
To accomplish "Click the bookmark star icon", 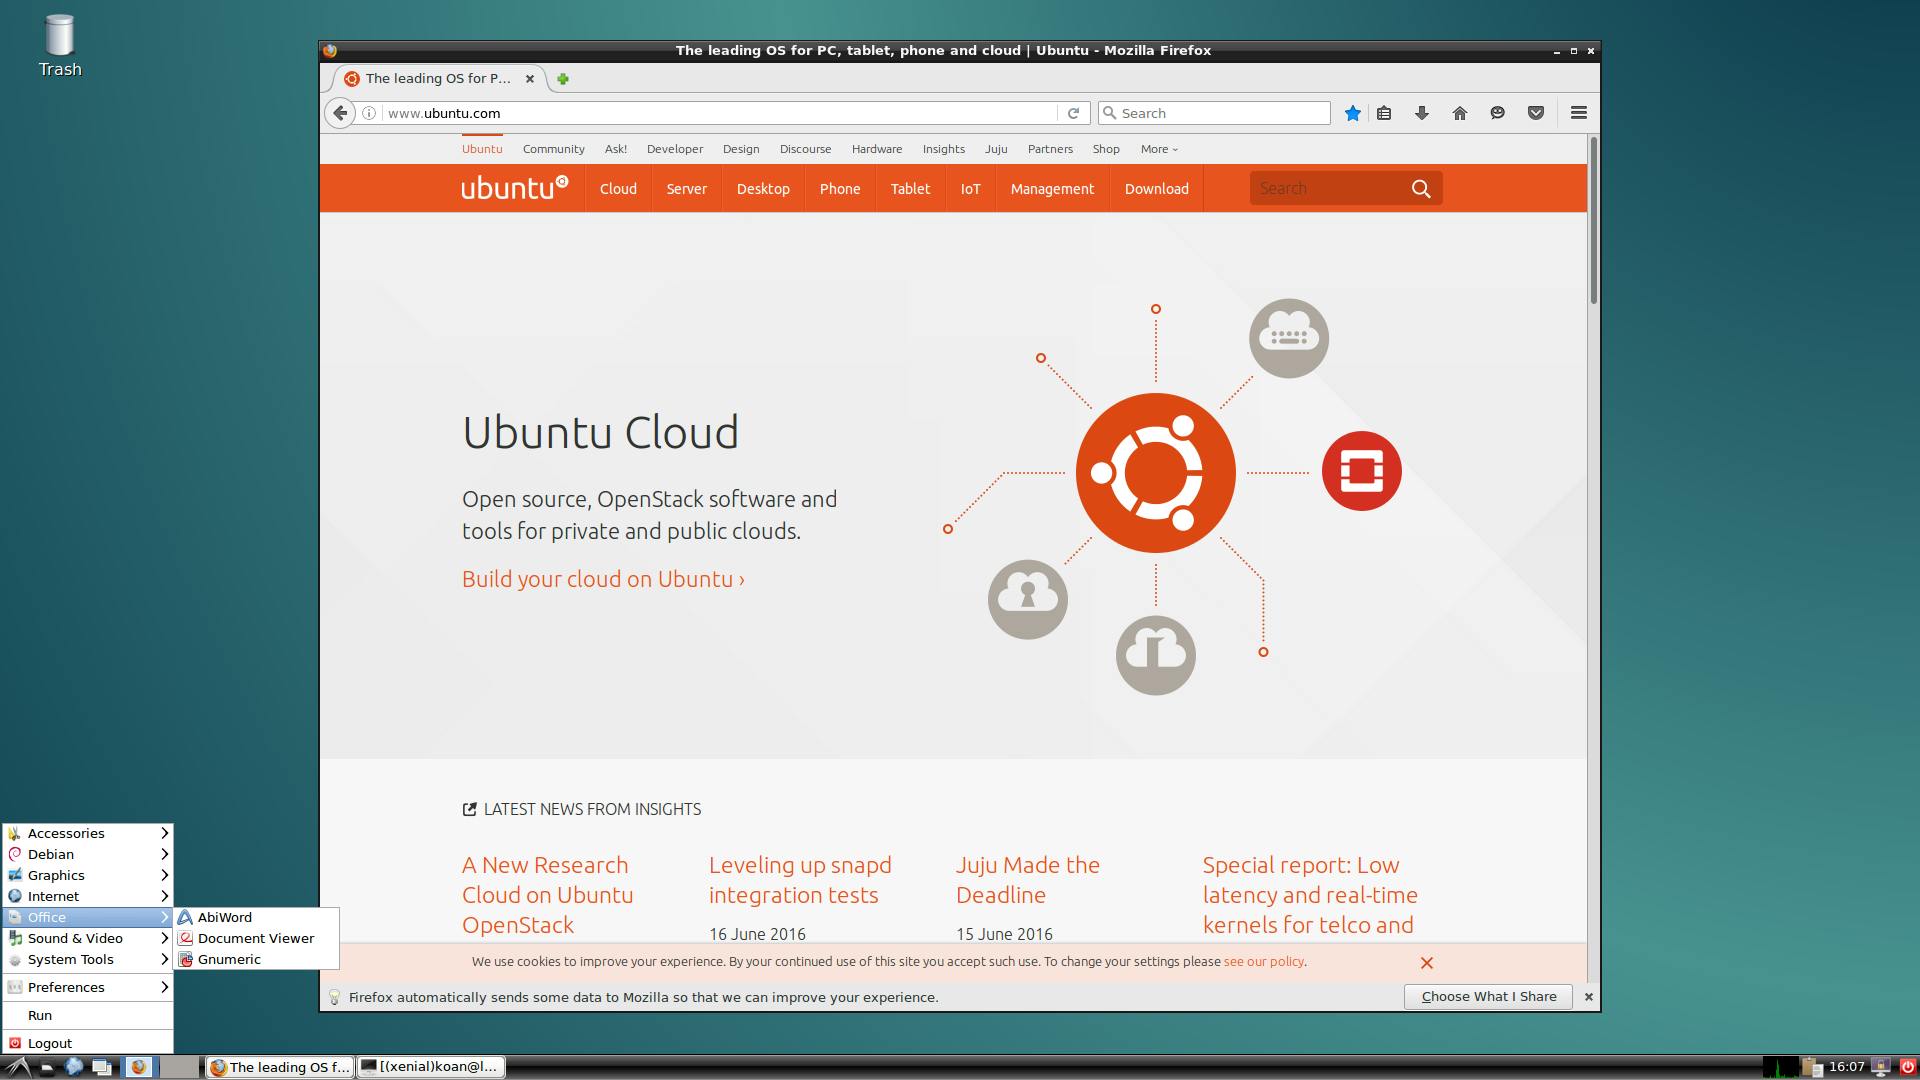I will pos(1352,113).
